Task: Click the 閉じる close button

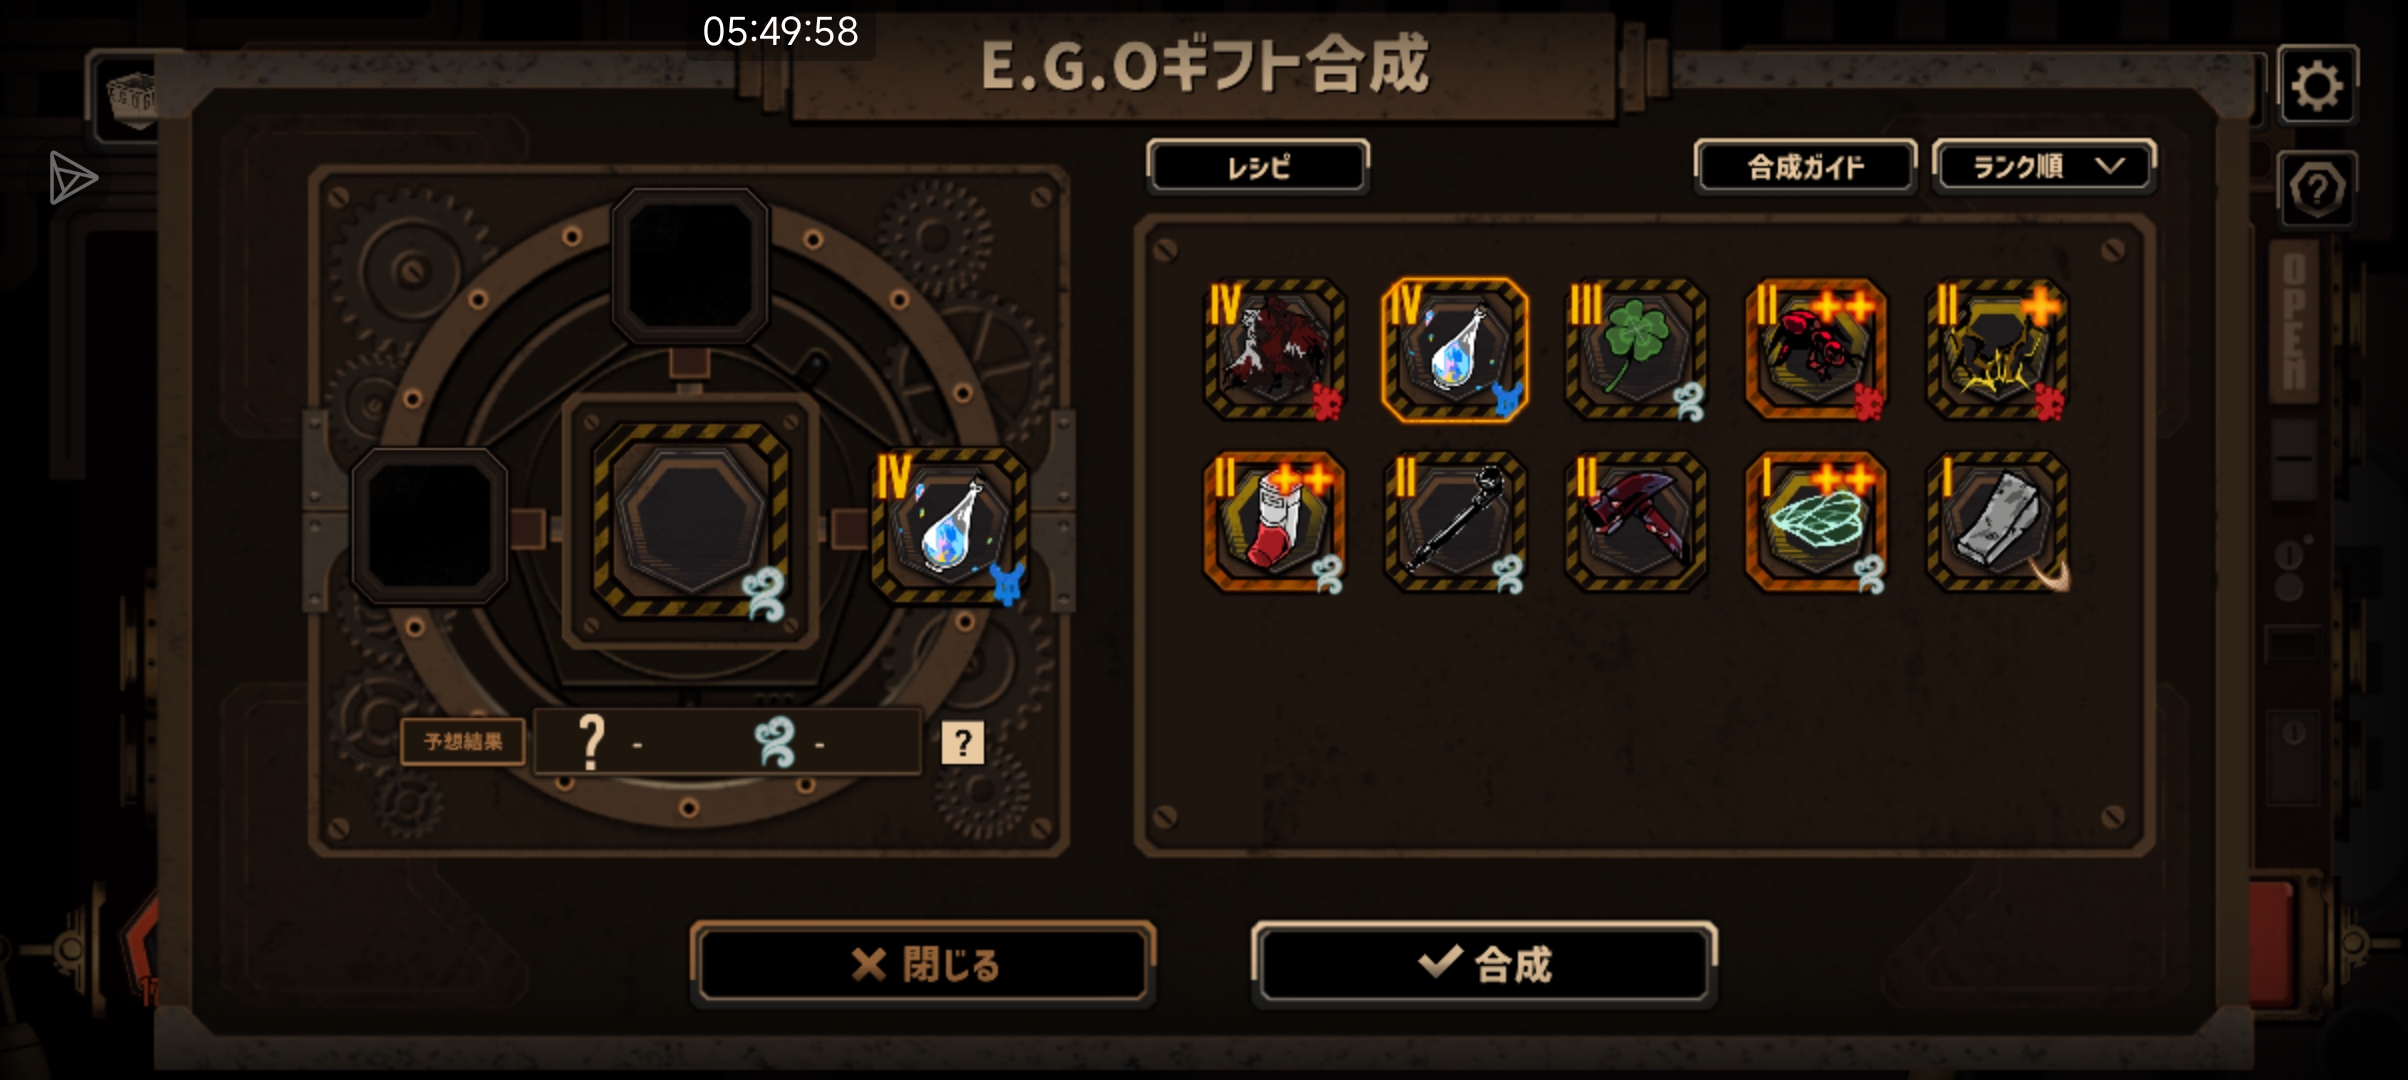Action: click(x=923, y=964)
